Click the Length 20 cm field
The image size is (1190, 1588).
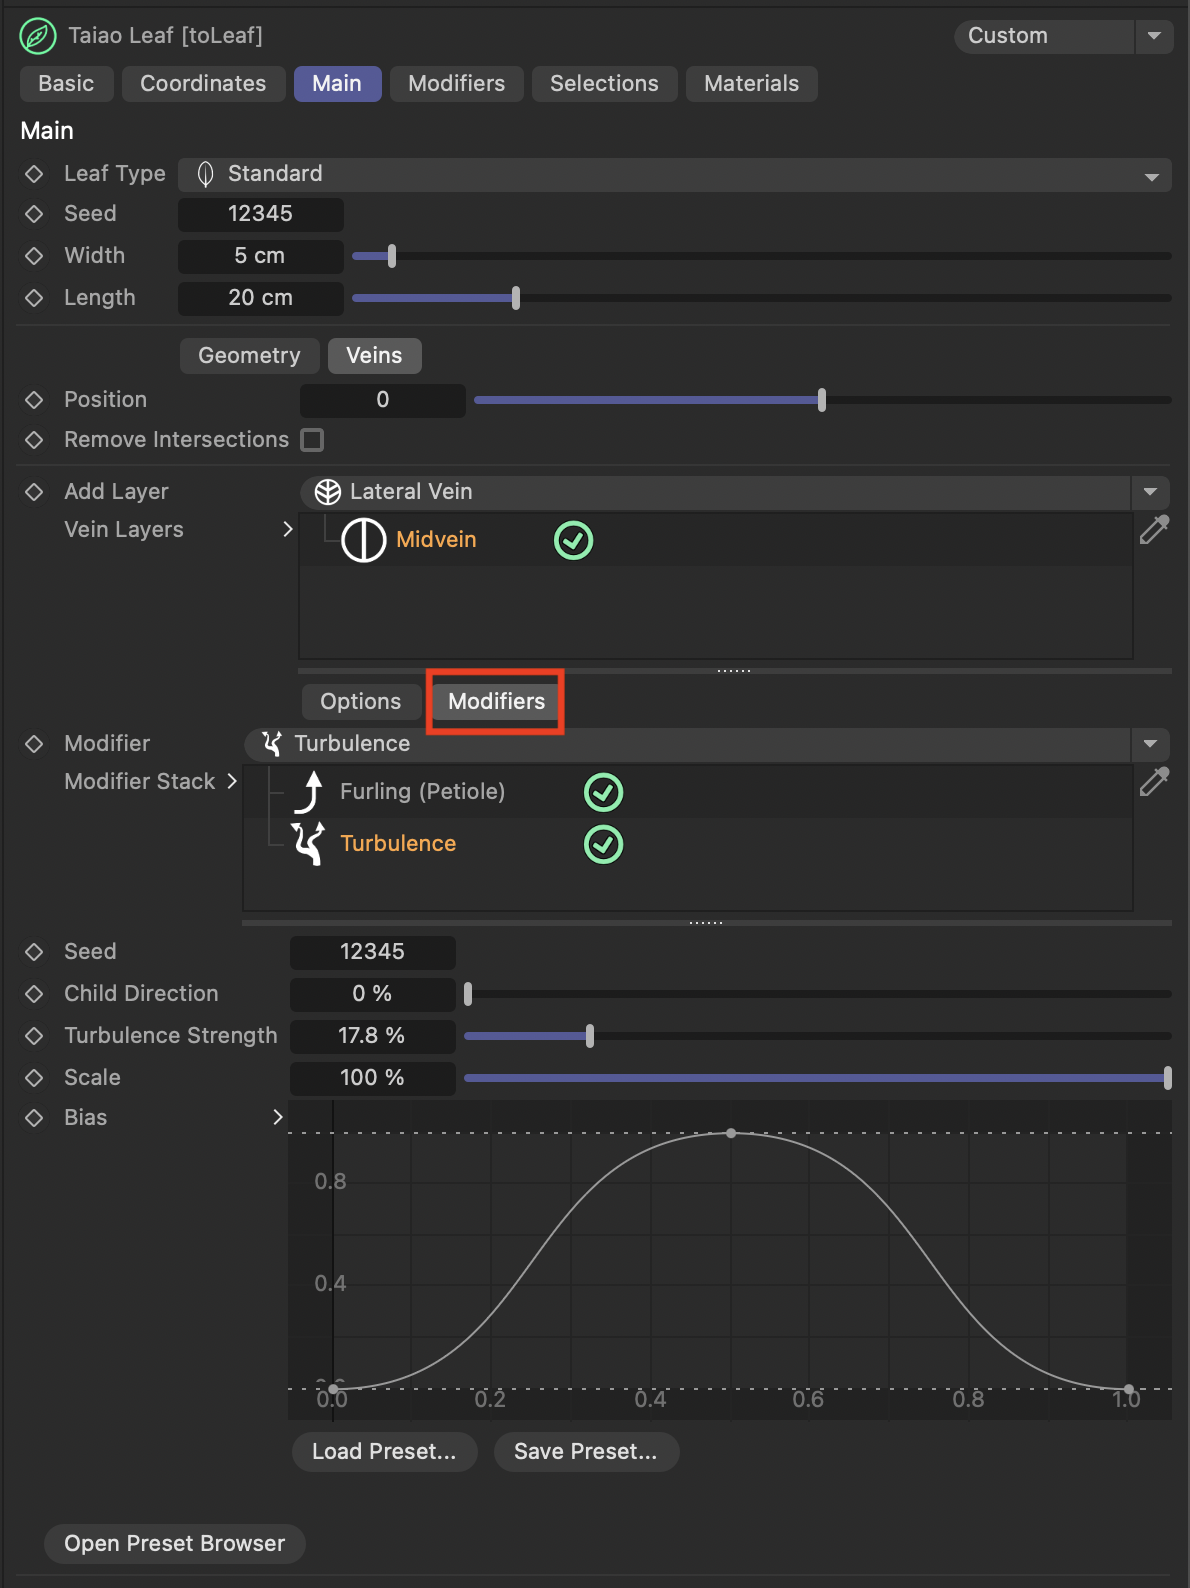(x=261, y=298)
